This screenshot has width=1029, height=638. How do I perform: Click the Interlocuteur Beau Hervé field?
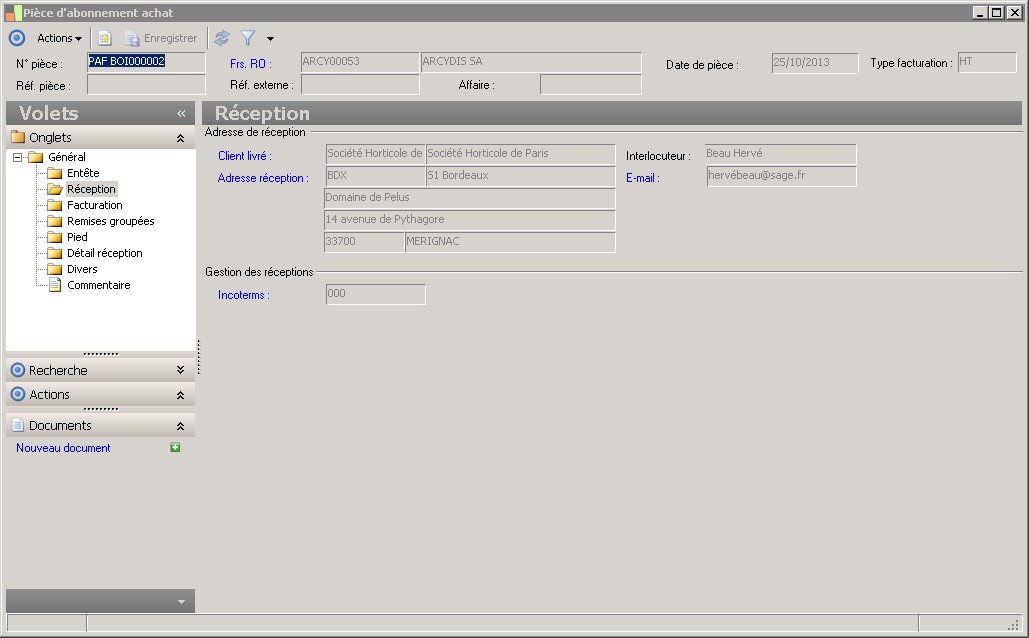(x=781, y=154)
